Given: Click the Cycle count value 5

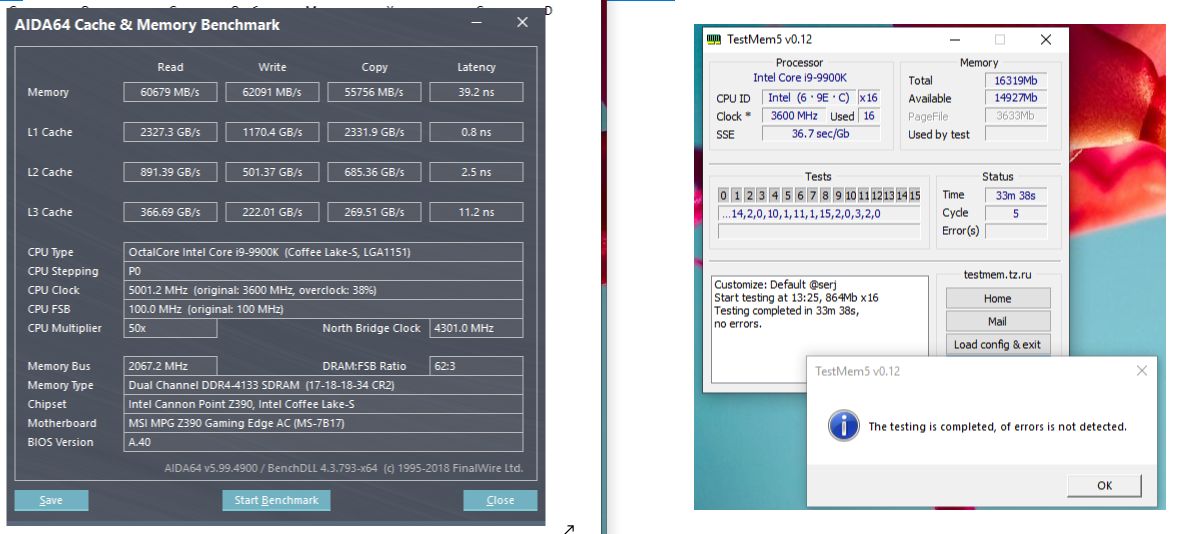Looking at the screenshot, I should [x=1016, y=213].
